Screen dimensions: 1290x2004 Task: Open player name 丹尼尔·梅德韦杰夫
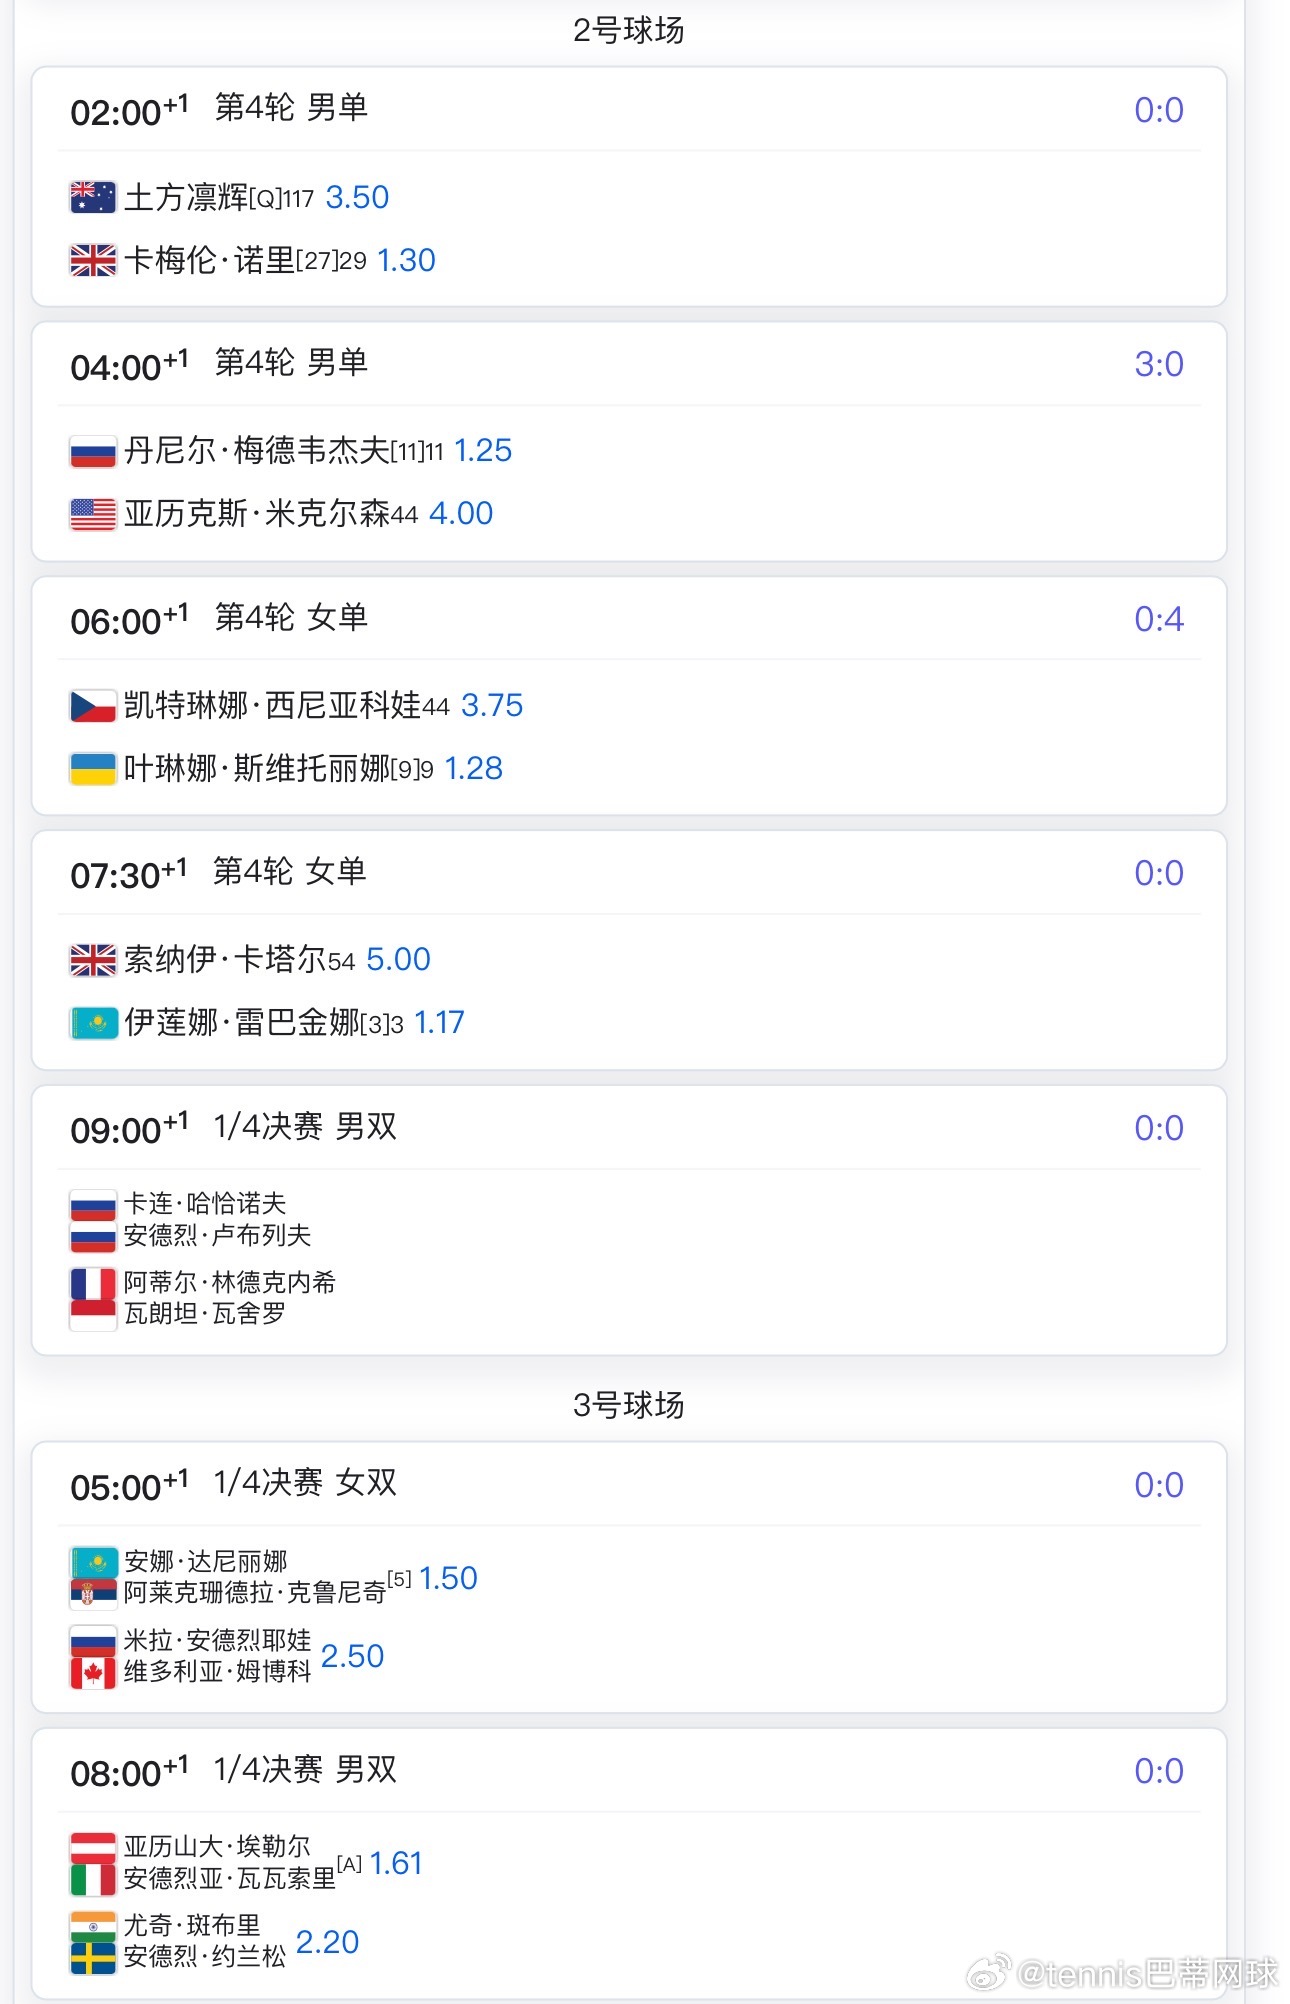256,451
